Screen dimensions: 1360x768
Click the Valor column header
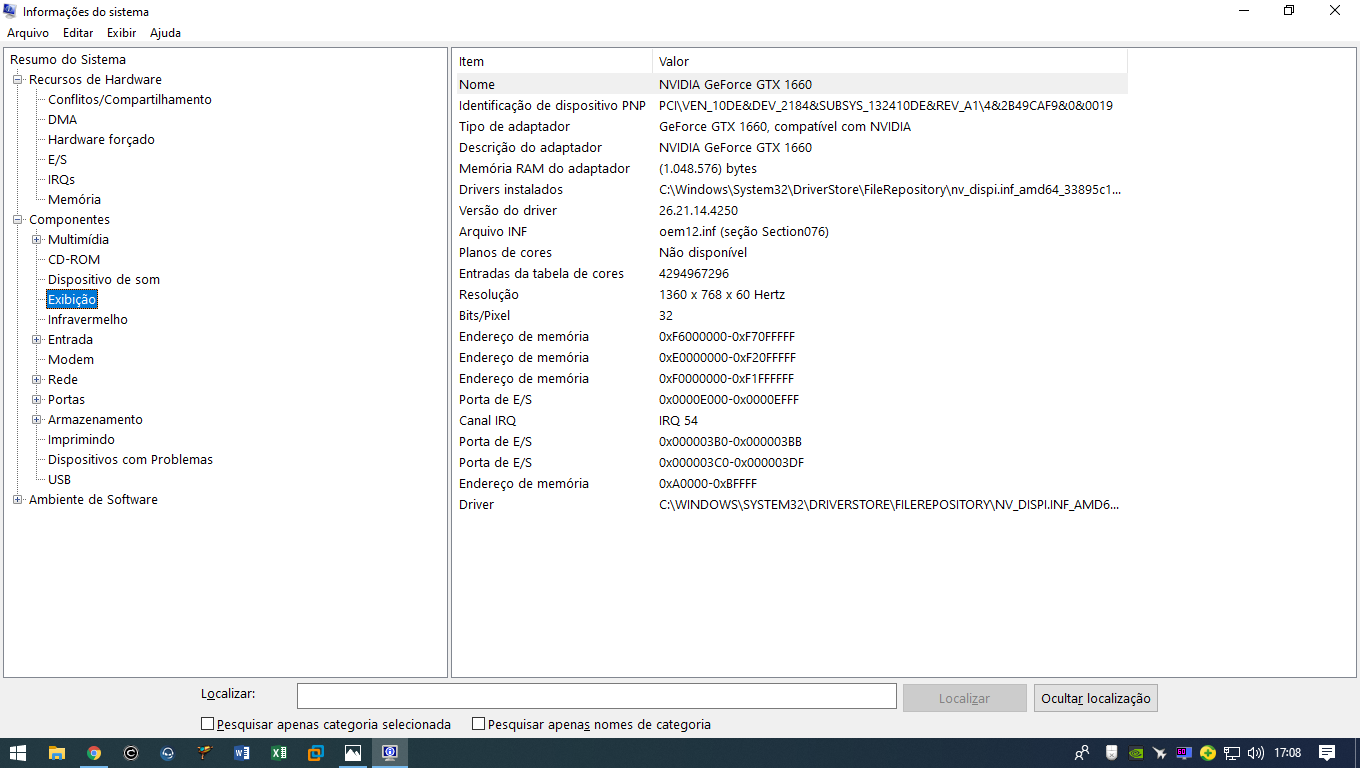[x=890, y=62]
